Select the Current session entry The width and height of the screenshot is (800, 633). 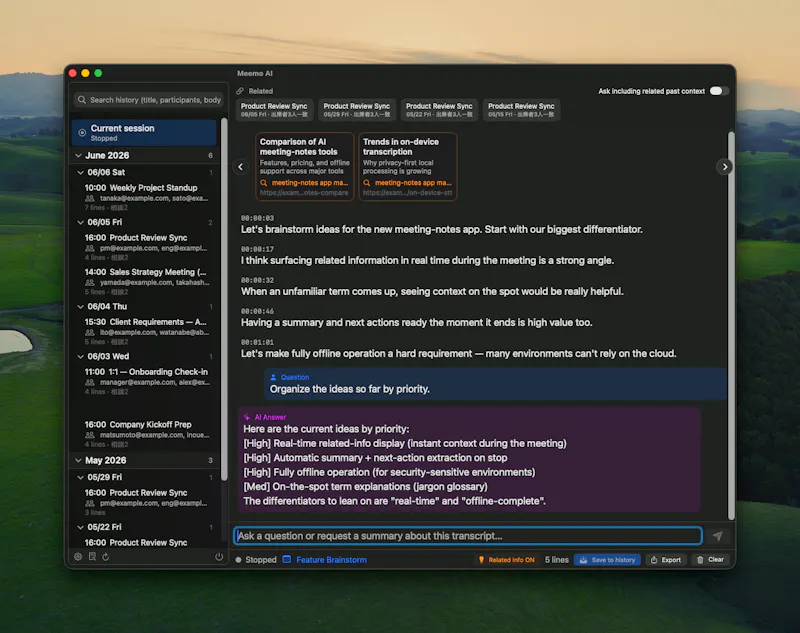144,133
